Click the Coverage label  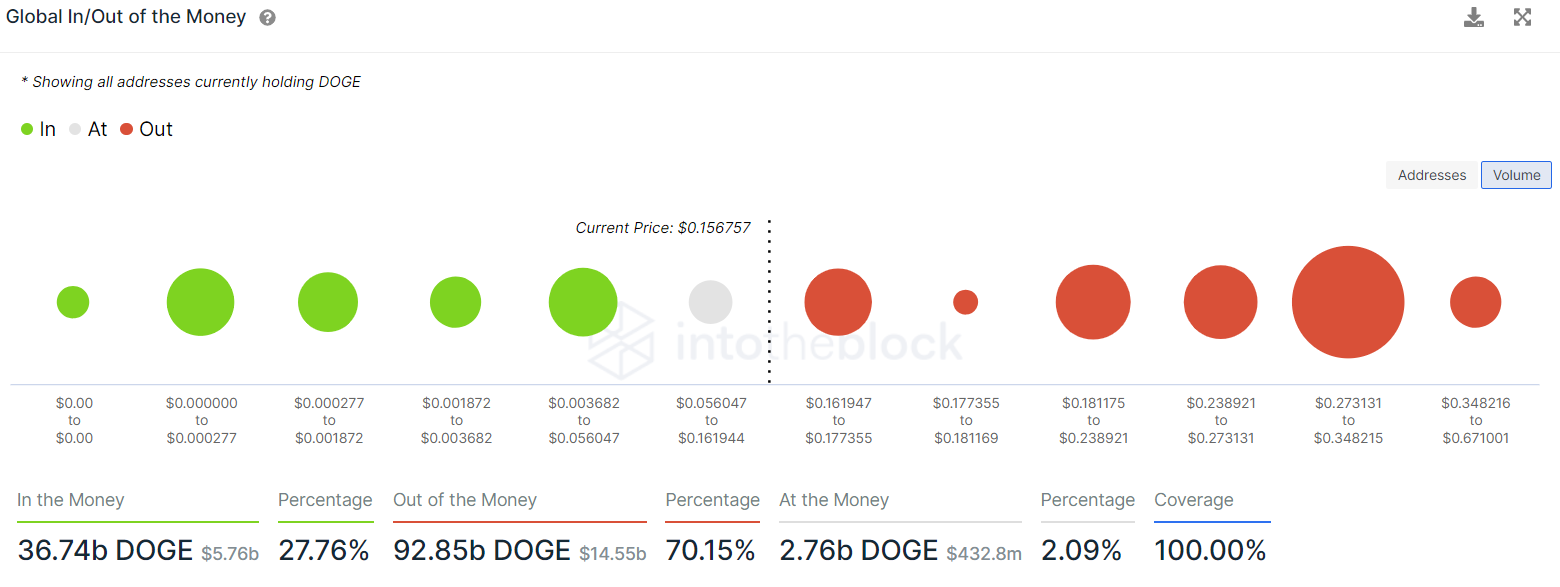pyautogui.click(x=1194, y=500)
